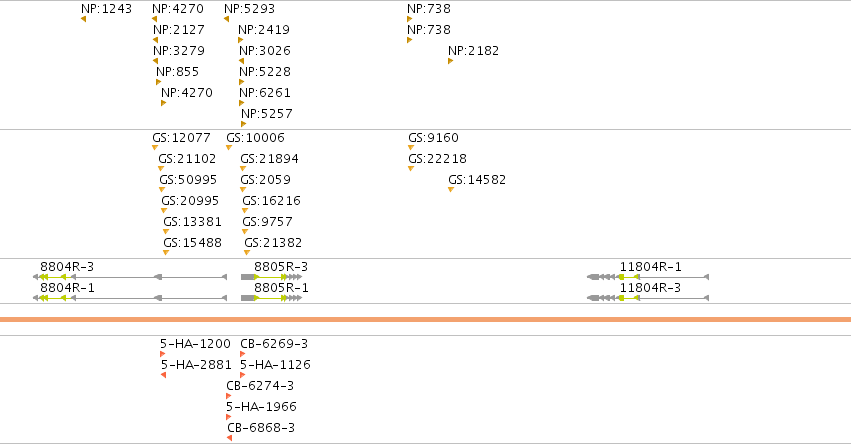Screen dimensions: 851x444
Task: Select the GS:16216 feature label
Action: click(x=271, y=201)
